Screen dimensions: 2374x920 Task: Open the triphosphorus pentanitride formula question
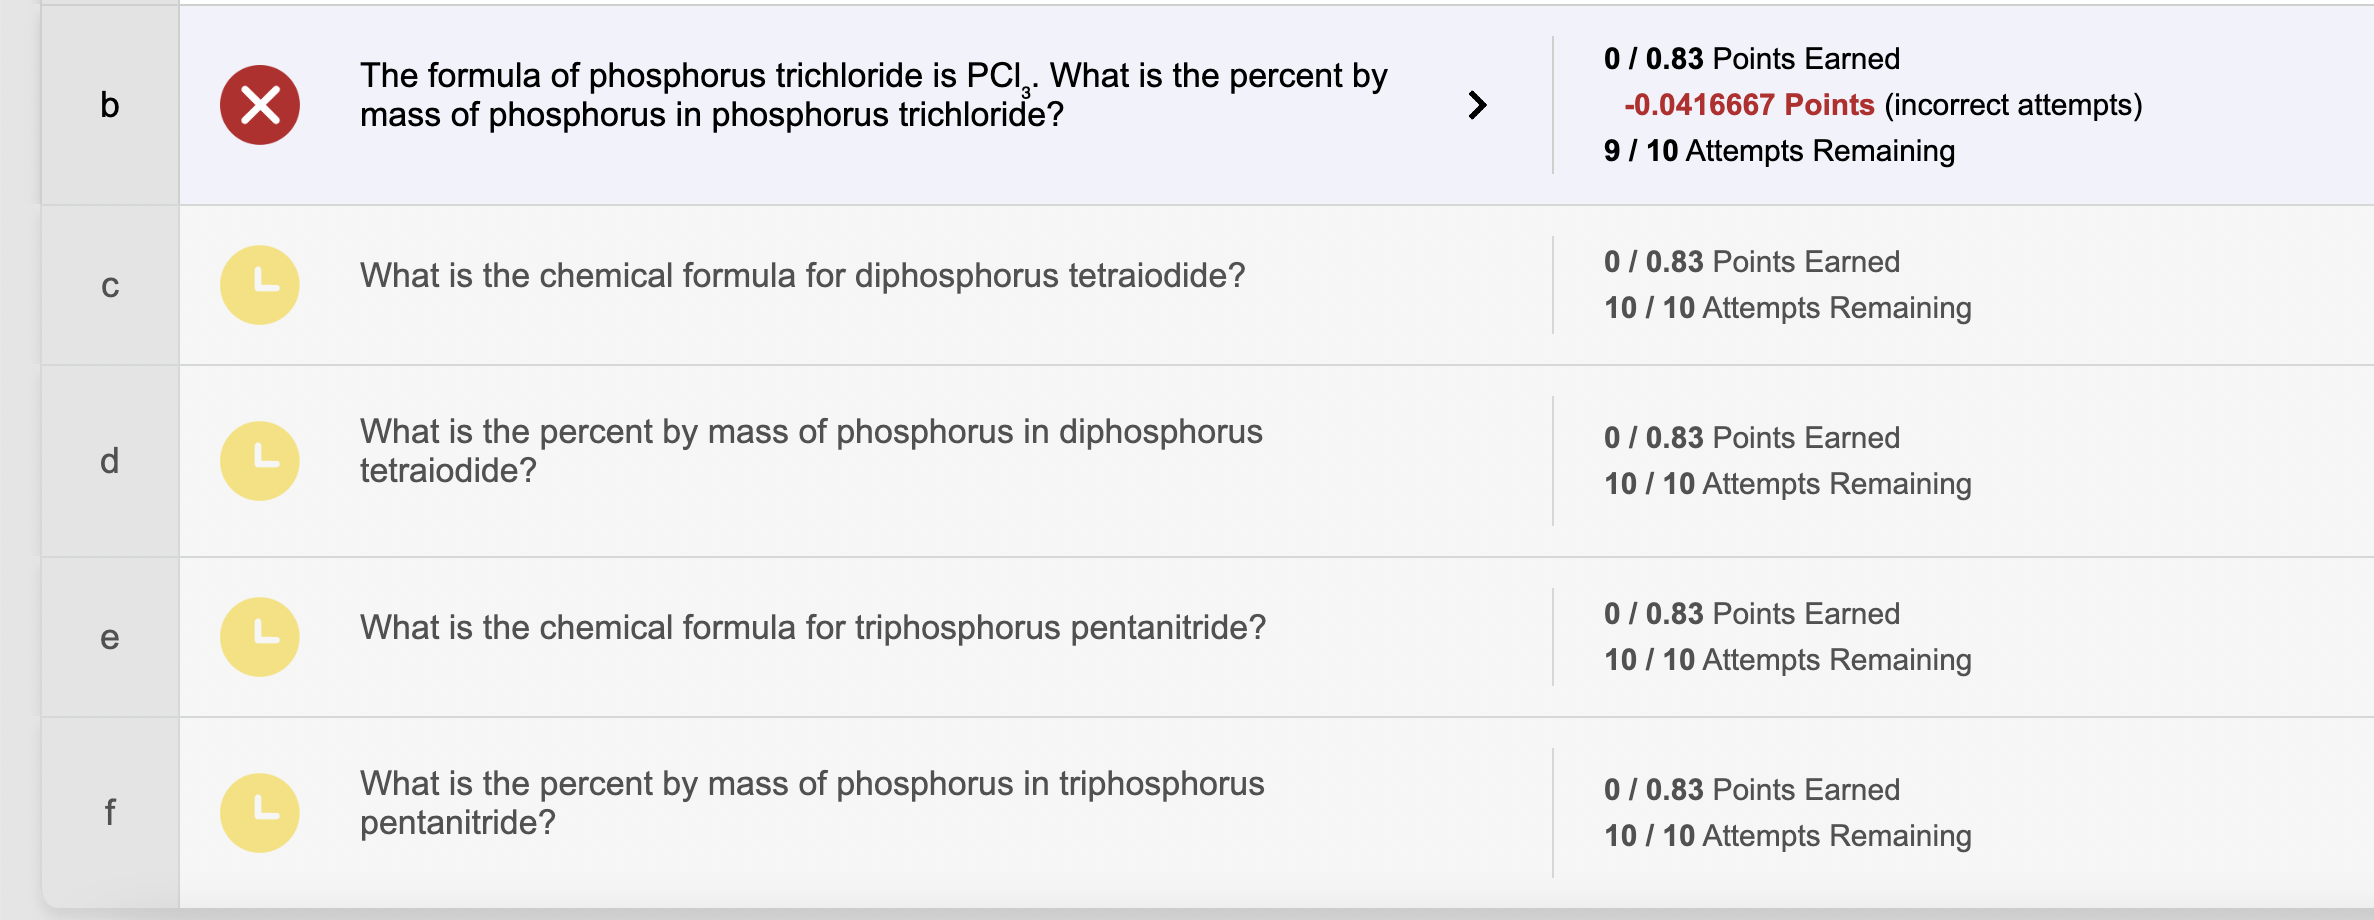coord(812,627)
